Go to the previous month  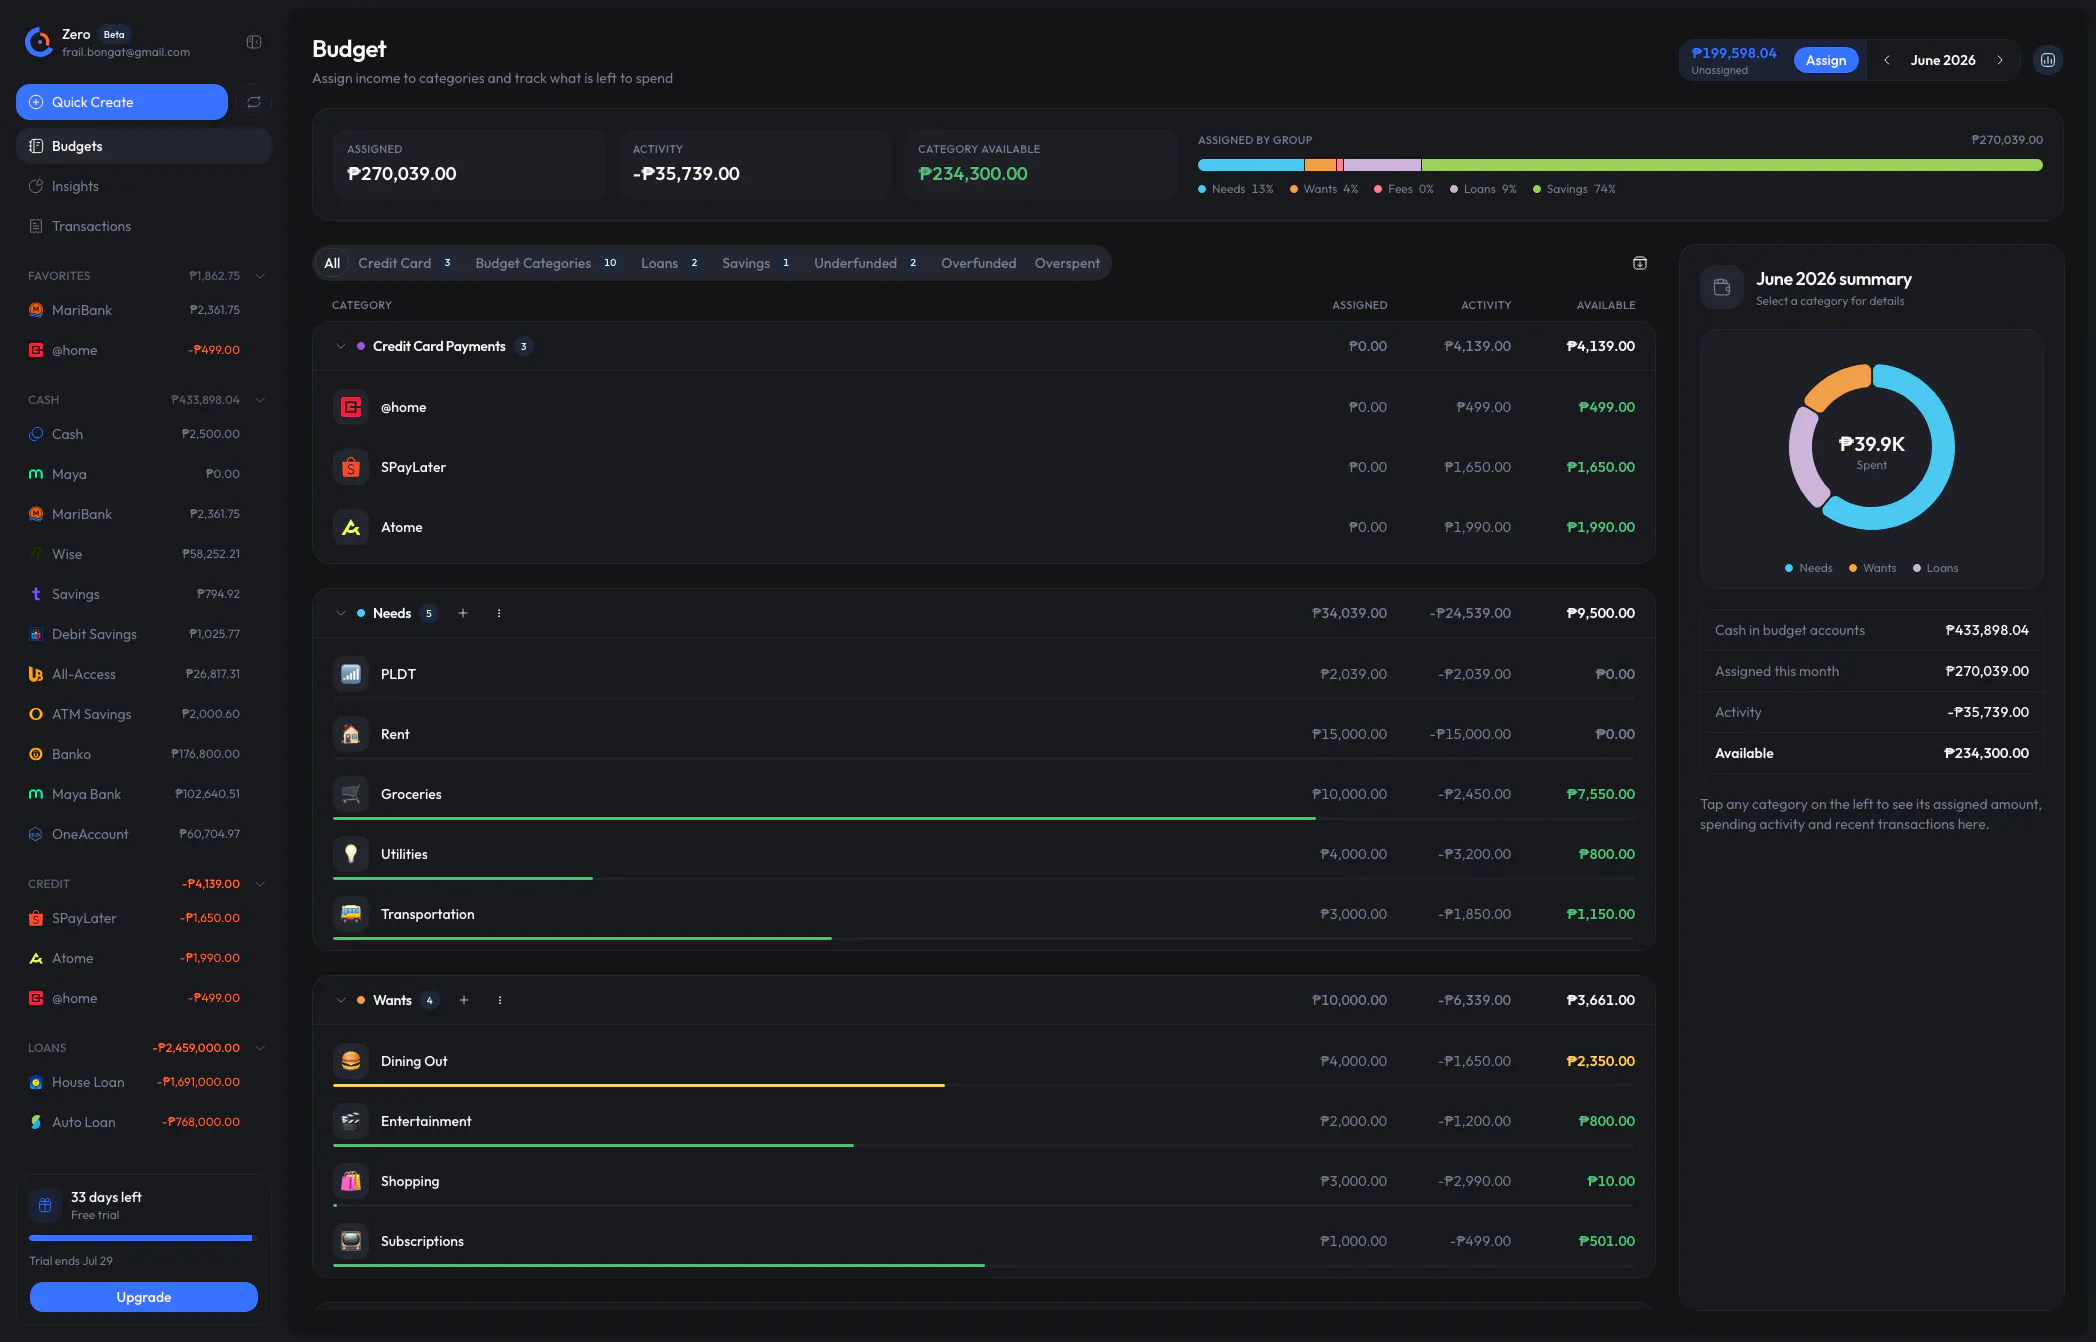click(x=1887, y=60)
